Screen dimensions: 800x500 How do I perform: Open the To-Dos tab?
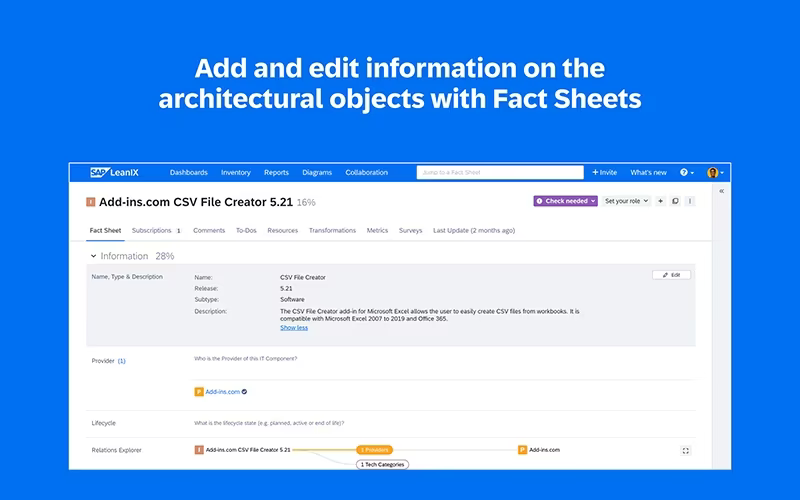coord(246,231)
